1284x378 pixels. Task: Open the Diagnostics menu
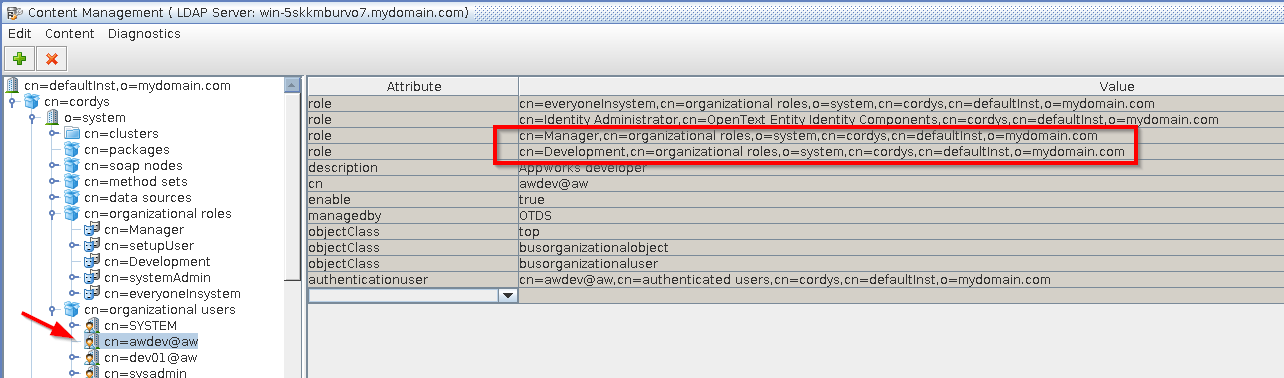pyautogui.click(x=144, y=33)
